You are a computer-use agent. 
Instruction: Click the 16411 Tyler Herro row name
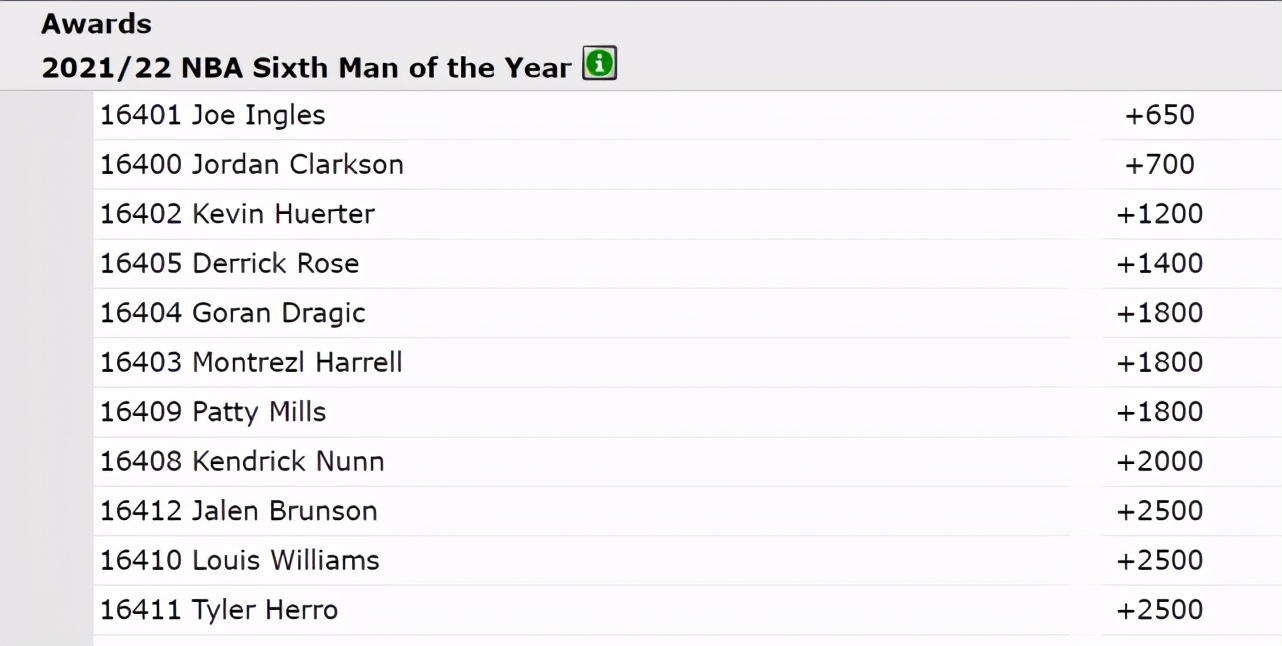click(x=219, y=610)
